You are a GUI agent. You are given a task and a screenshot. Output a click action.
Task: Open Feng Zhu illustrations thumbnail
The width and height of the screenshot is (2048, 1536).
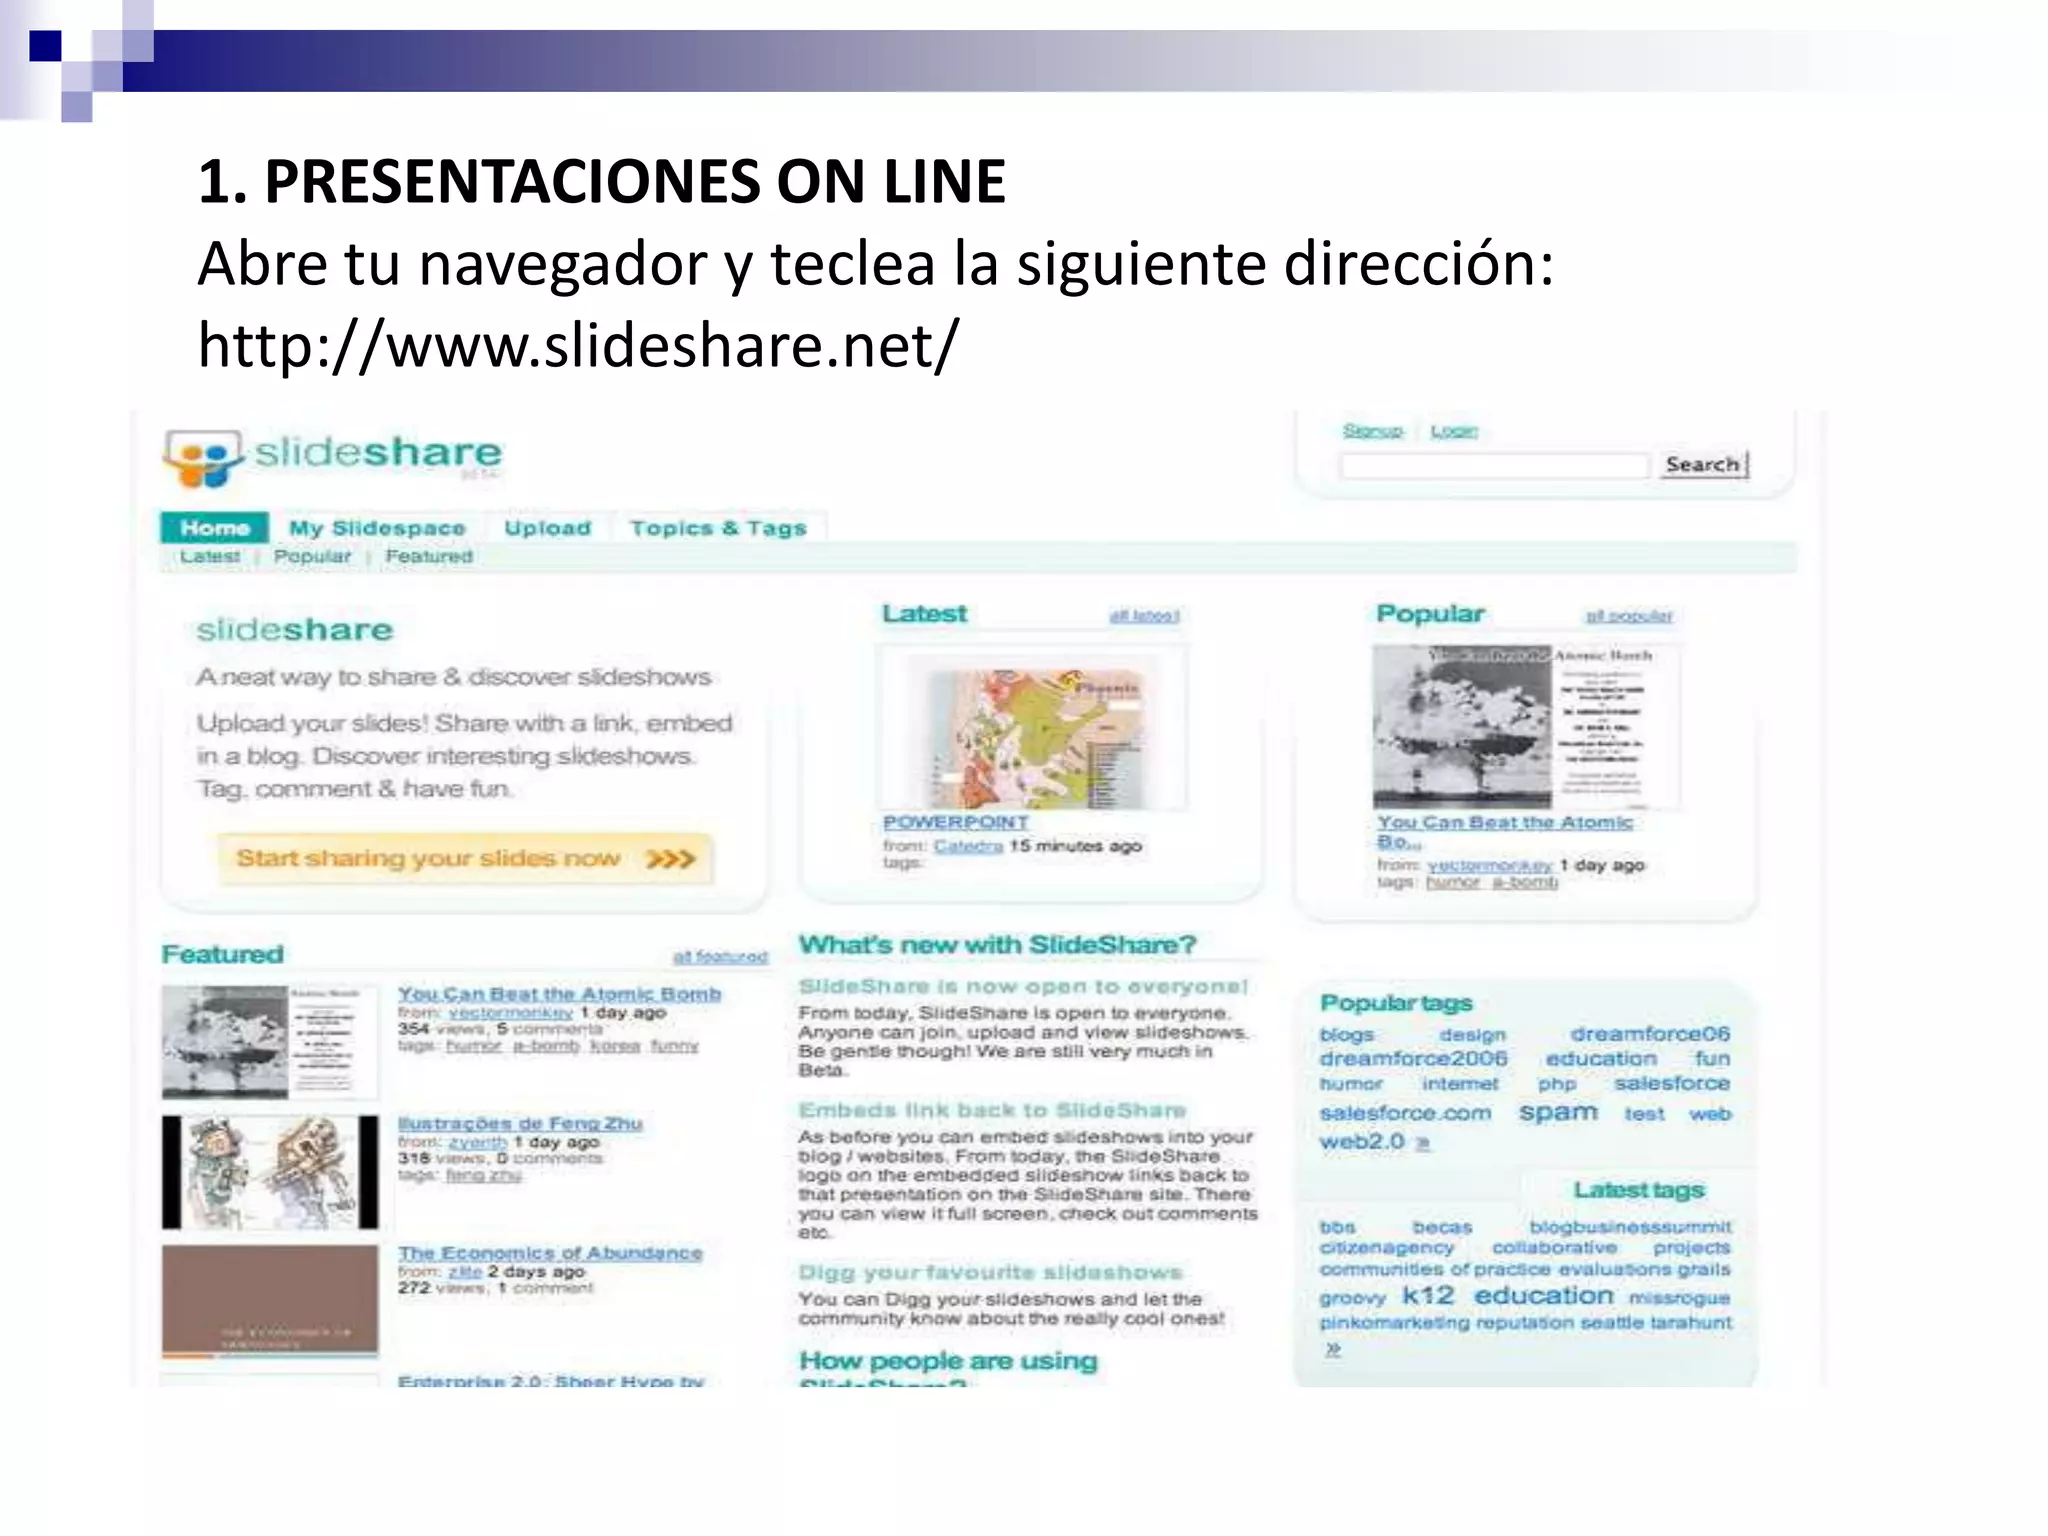(x=270, y=1172)
